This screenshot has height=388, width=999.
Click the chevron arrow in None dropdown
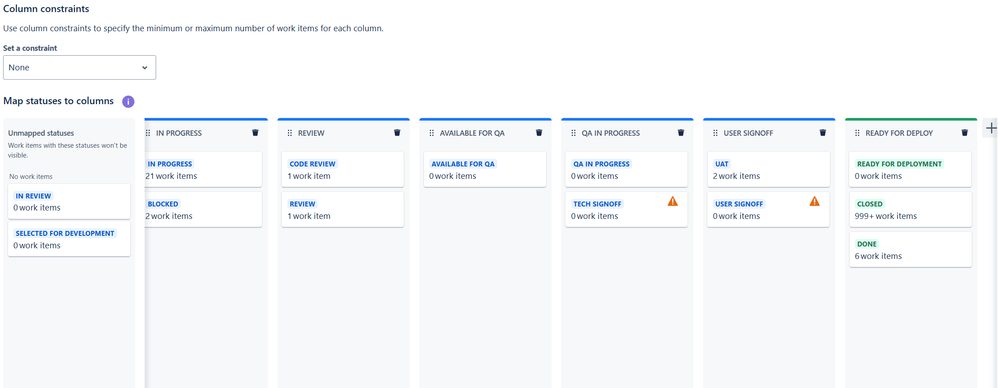(x=145, y=68)
